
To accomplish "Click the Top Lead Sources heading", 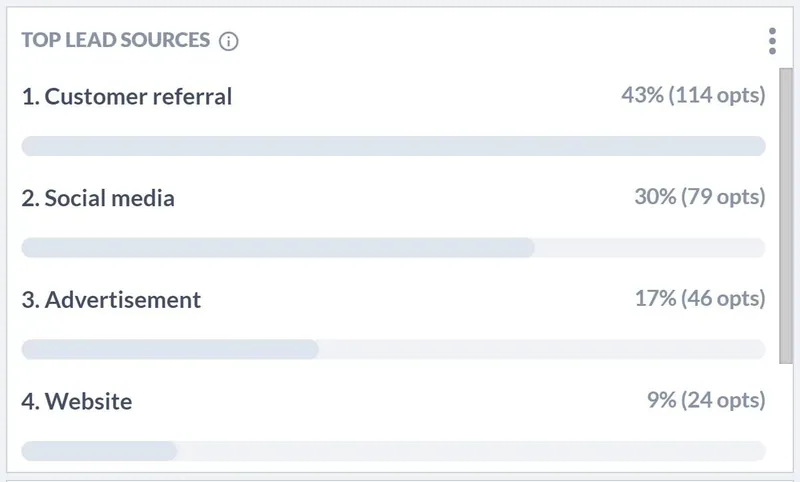I will (x=116, y=40).
